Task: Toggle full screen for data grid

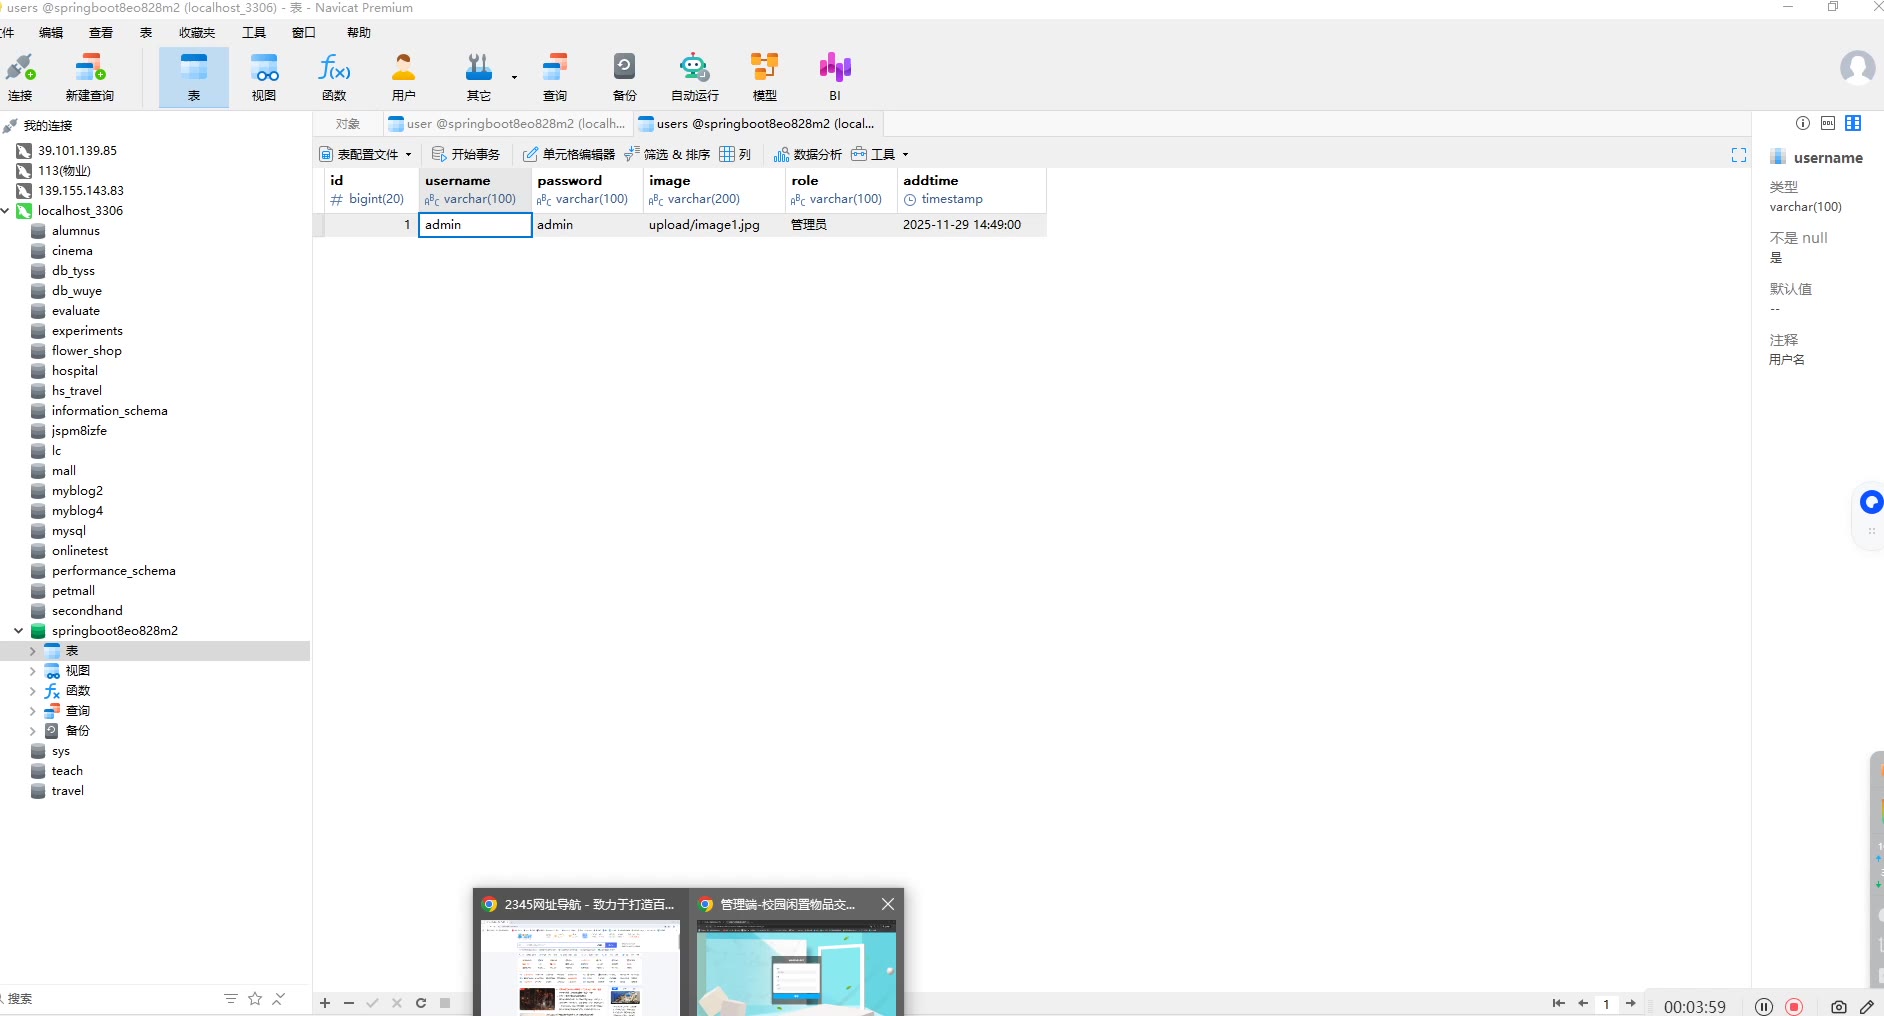Action: [x=1739, y=155]
